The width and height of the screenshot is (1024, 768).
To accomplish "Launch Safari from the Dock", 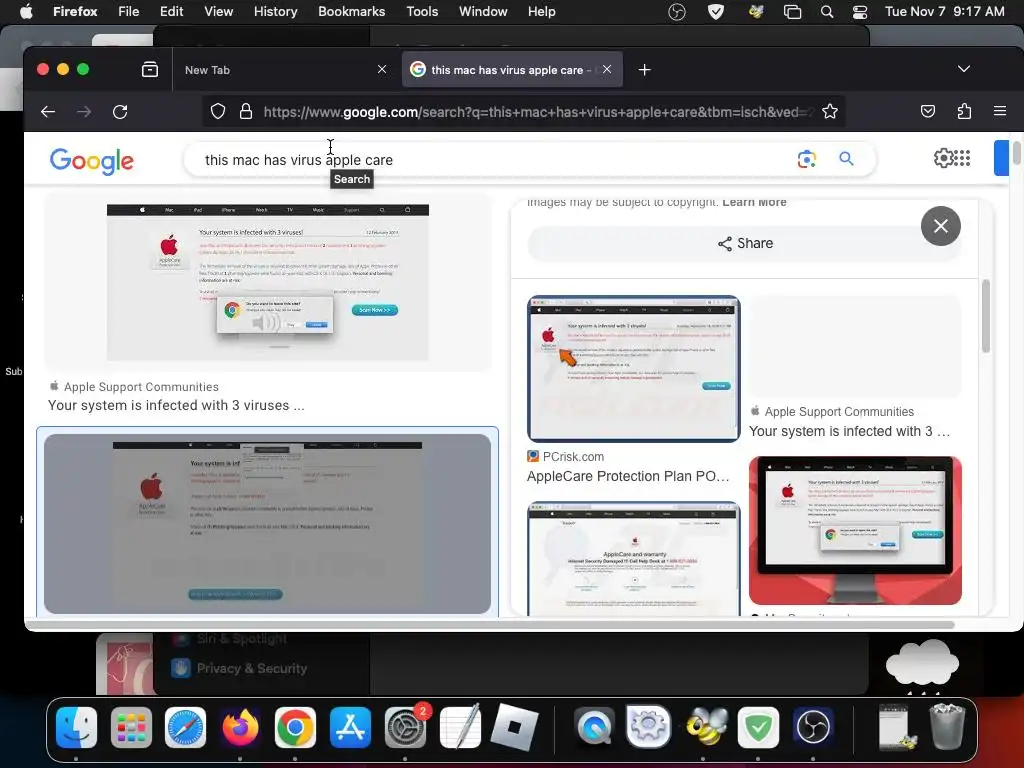I will click(185, 727).
